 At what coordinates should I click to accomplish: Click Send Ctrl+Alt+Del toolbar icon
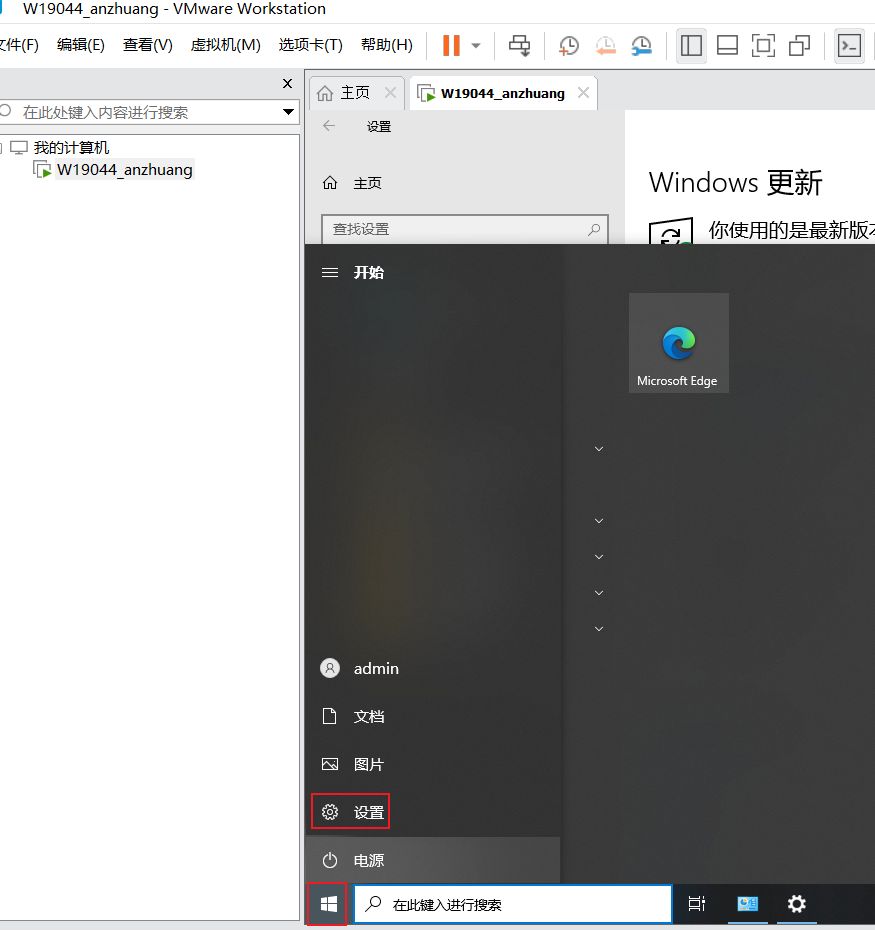tap(519, 45)
